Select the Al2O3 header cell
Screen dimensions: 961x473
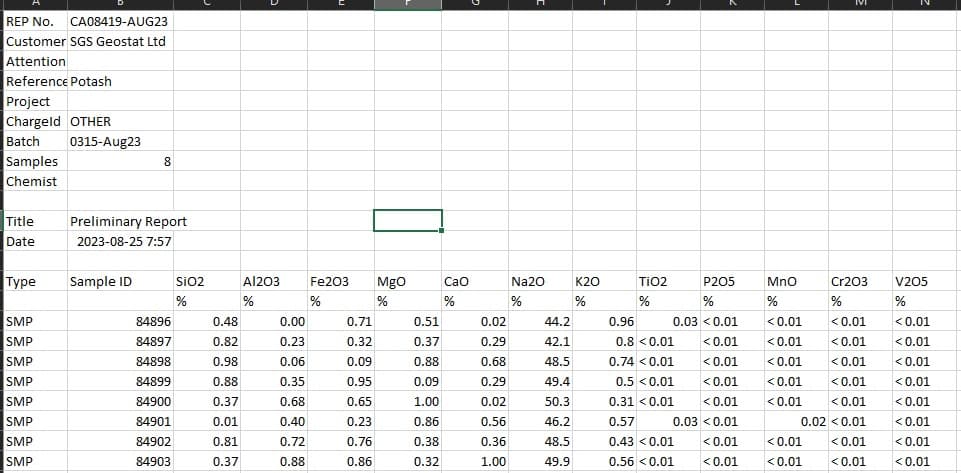274,281
